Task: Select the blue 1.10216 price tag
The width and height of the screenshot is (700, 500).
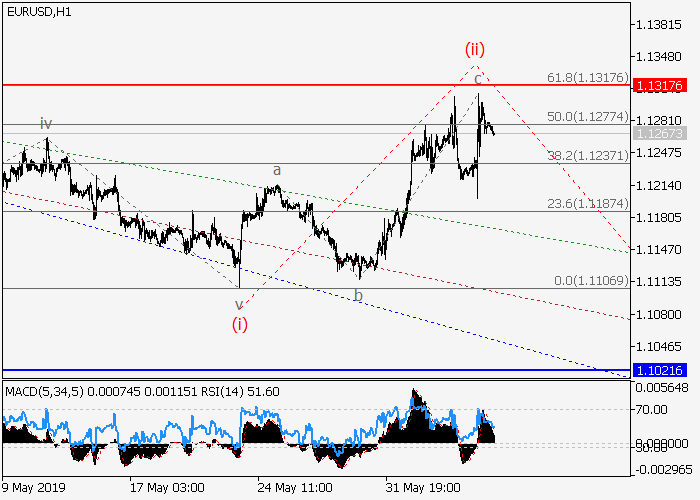Action: coord(659,370)
